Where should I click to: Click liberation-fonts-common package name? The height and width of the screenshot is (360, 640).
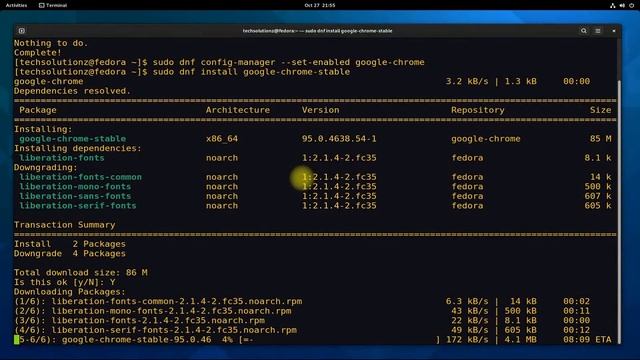(80, 177)
